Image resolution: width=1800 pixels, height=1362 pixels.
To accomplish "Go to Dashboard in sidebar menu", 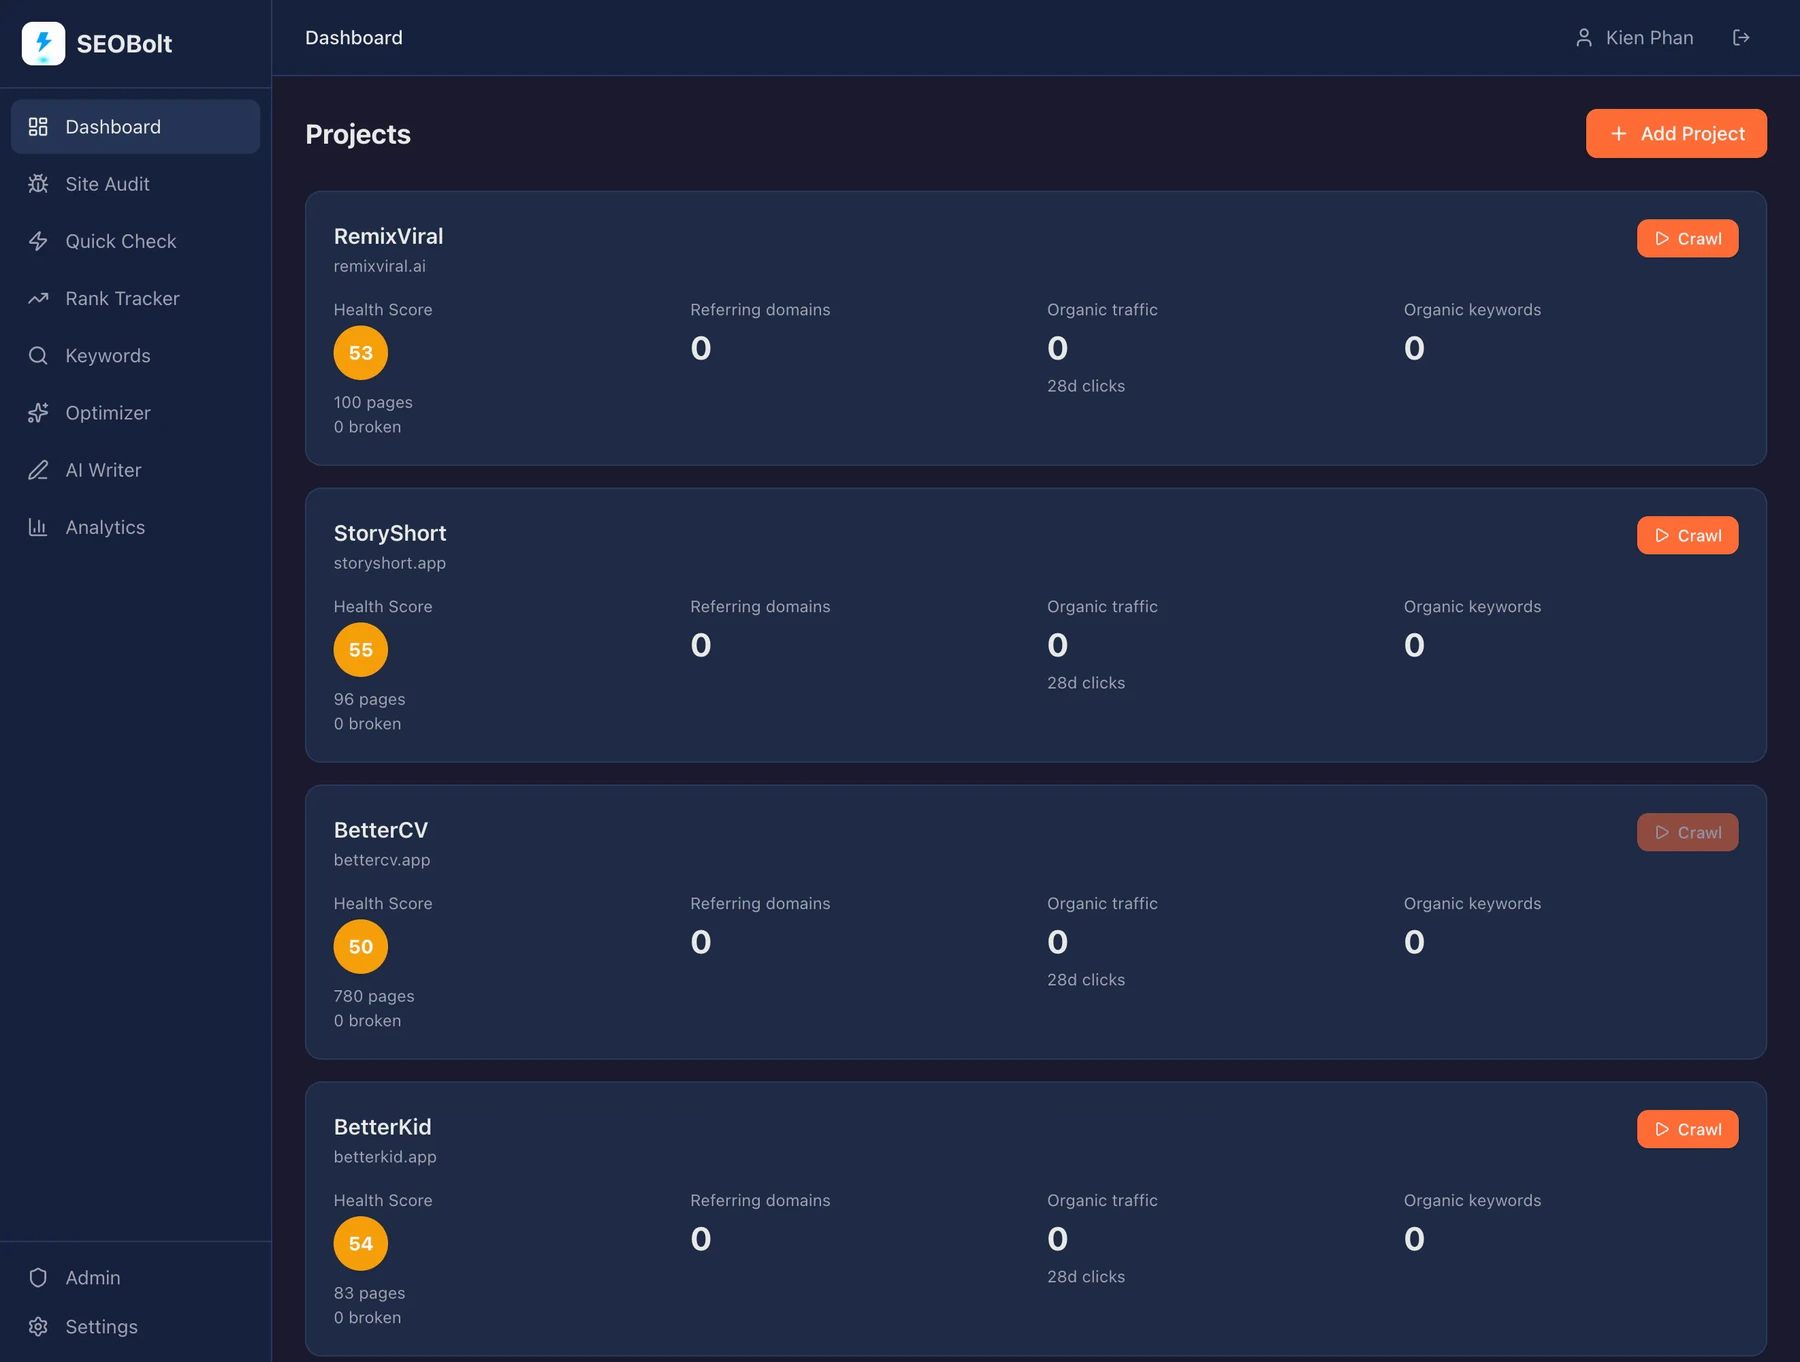I will 135,127.
